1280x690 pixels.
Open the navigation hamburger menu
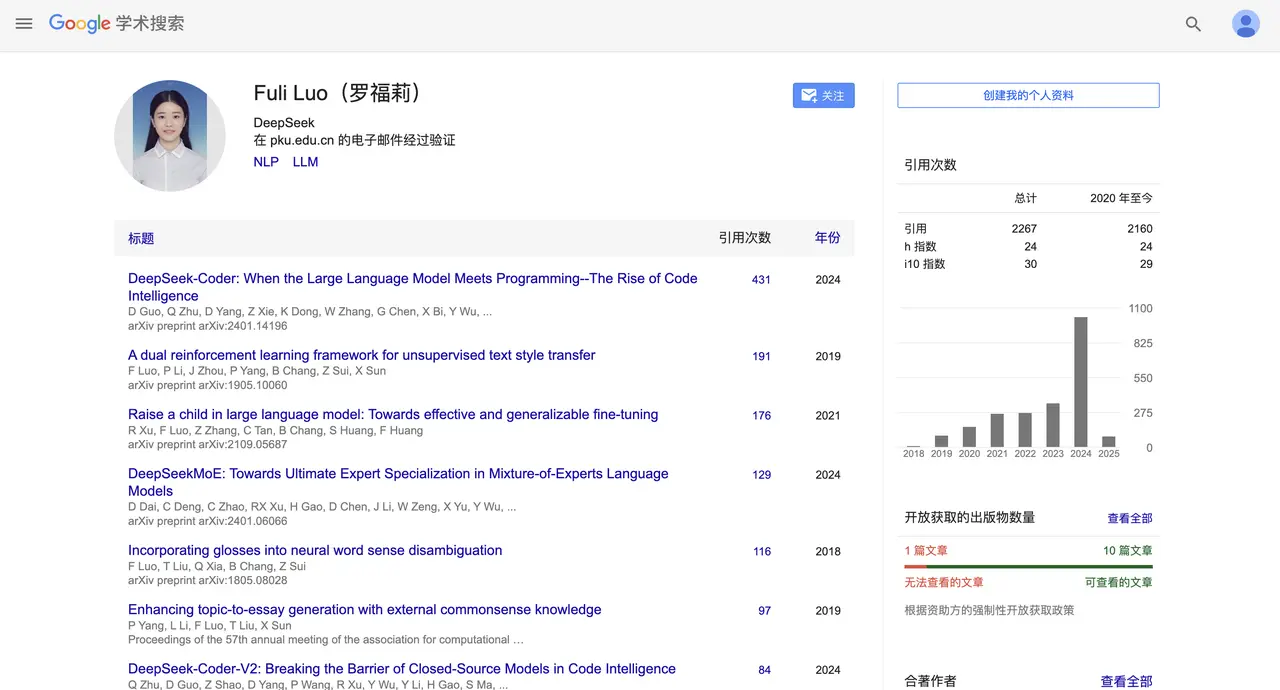[24, 24]
